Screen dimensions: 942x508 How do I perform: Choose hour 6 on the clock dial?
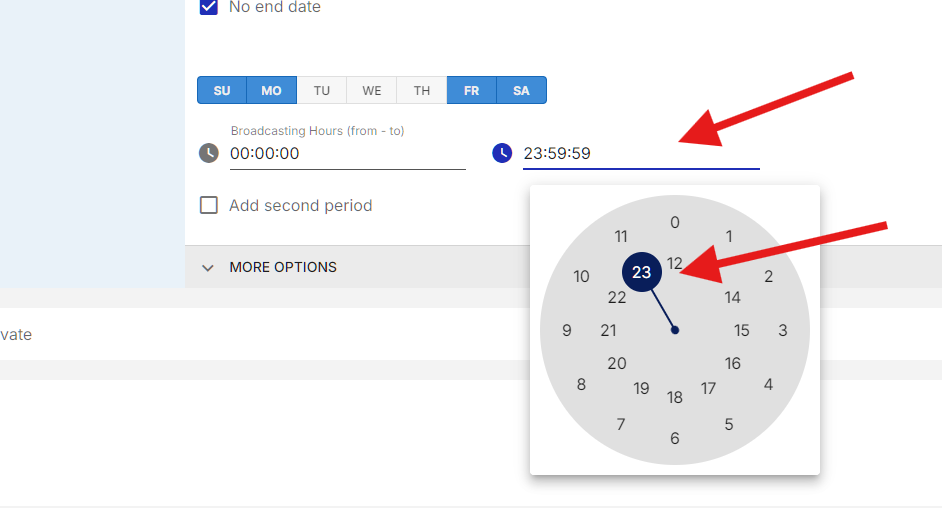pos(675,438)
